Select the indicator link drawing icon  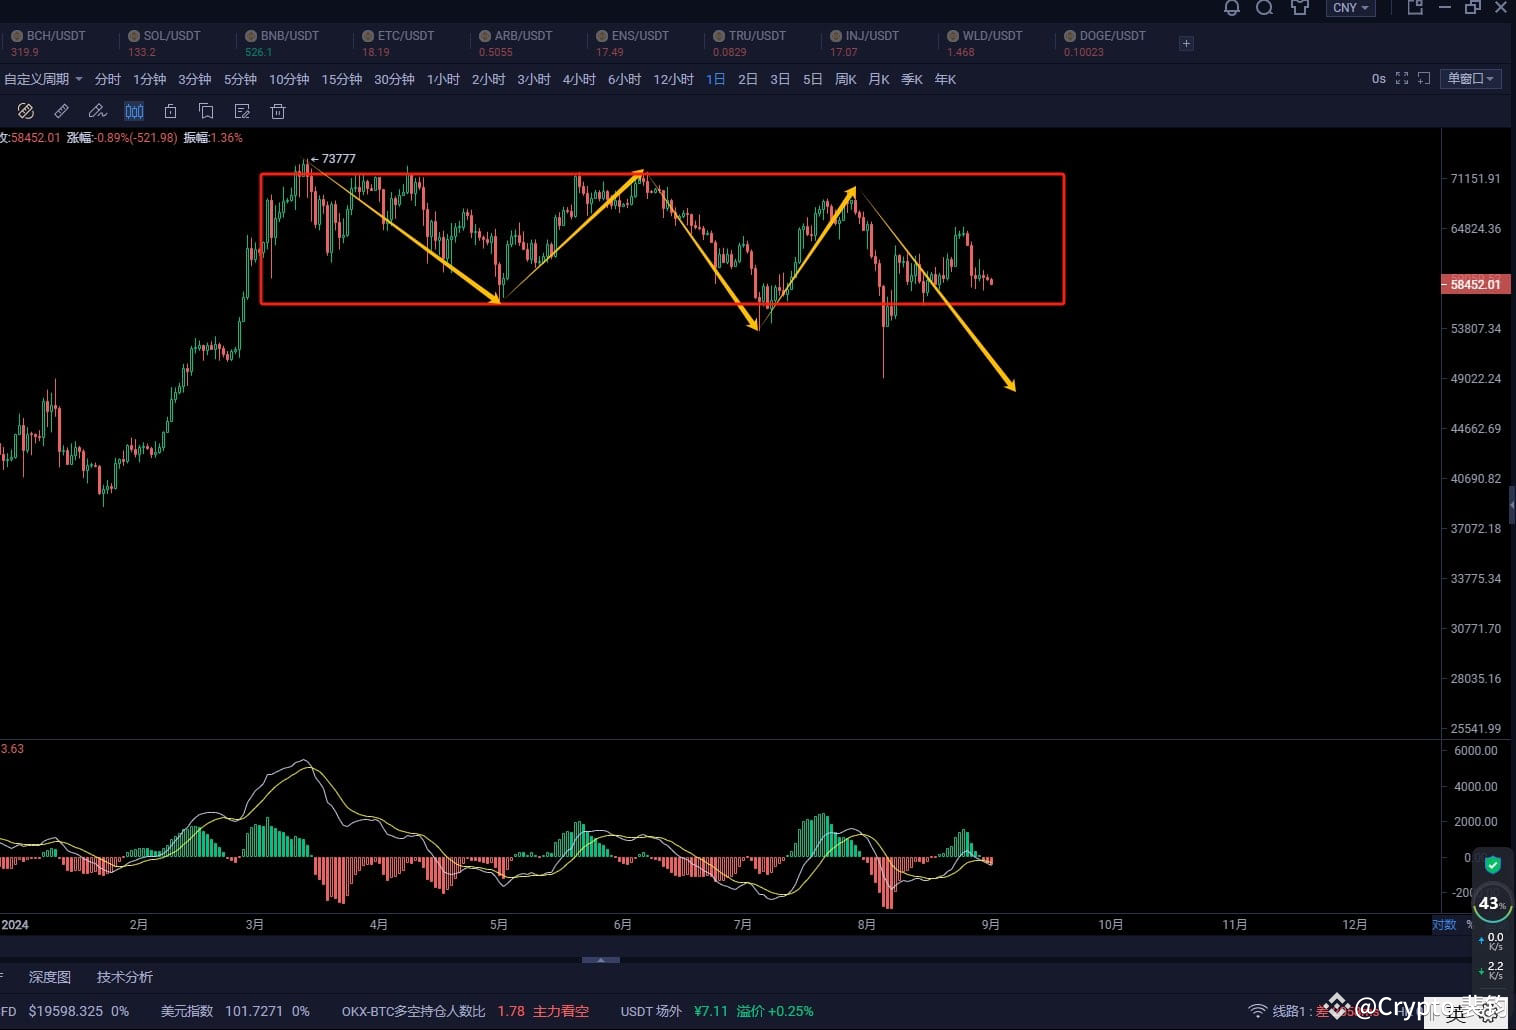[26, 111]
